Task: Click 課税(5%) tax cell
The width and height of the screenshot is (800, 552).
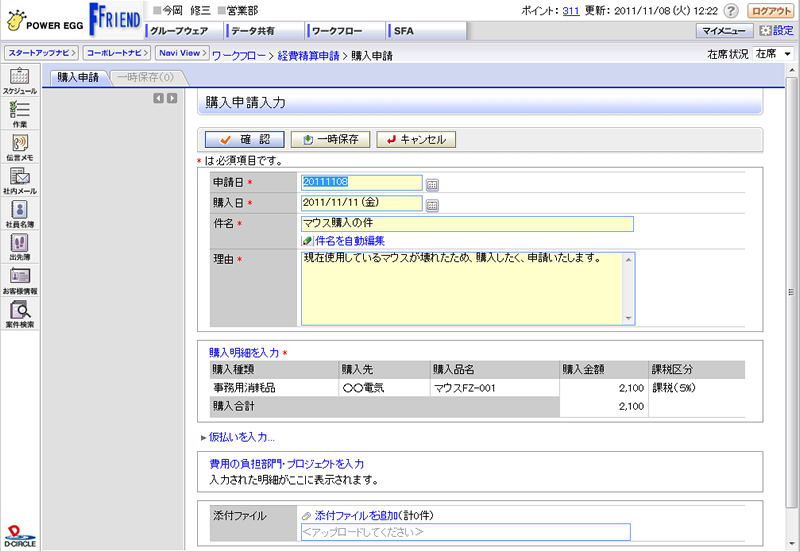Action: [696, 388]
